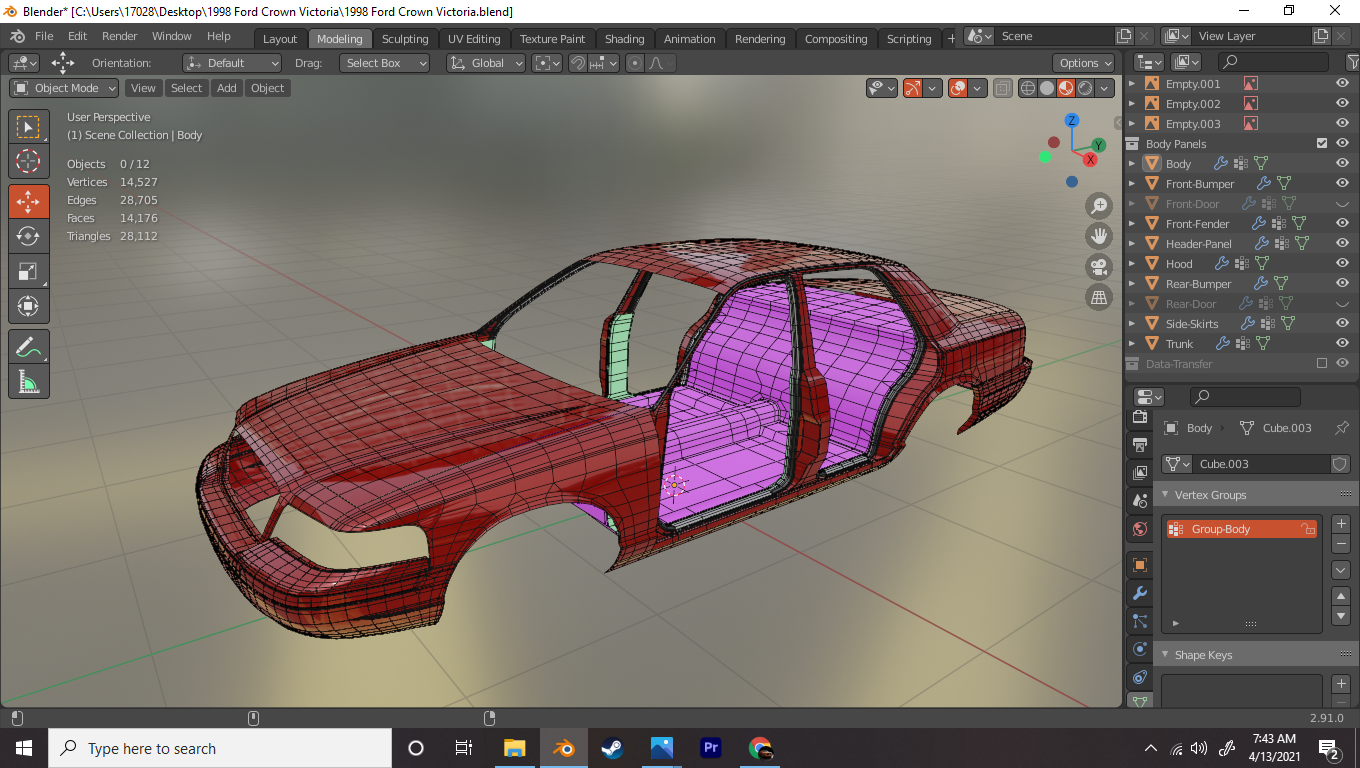Screen dimensions: 1360x768
Task: Switch to the Shading workspace tab
Action: coord(625,39)
